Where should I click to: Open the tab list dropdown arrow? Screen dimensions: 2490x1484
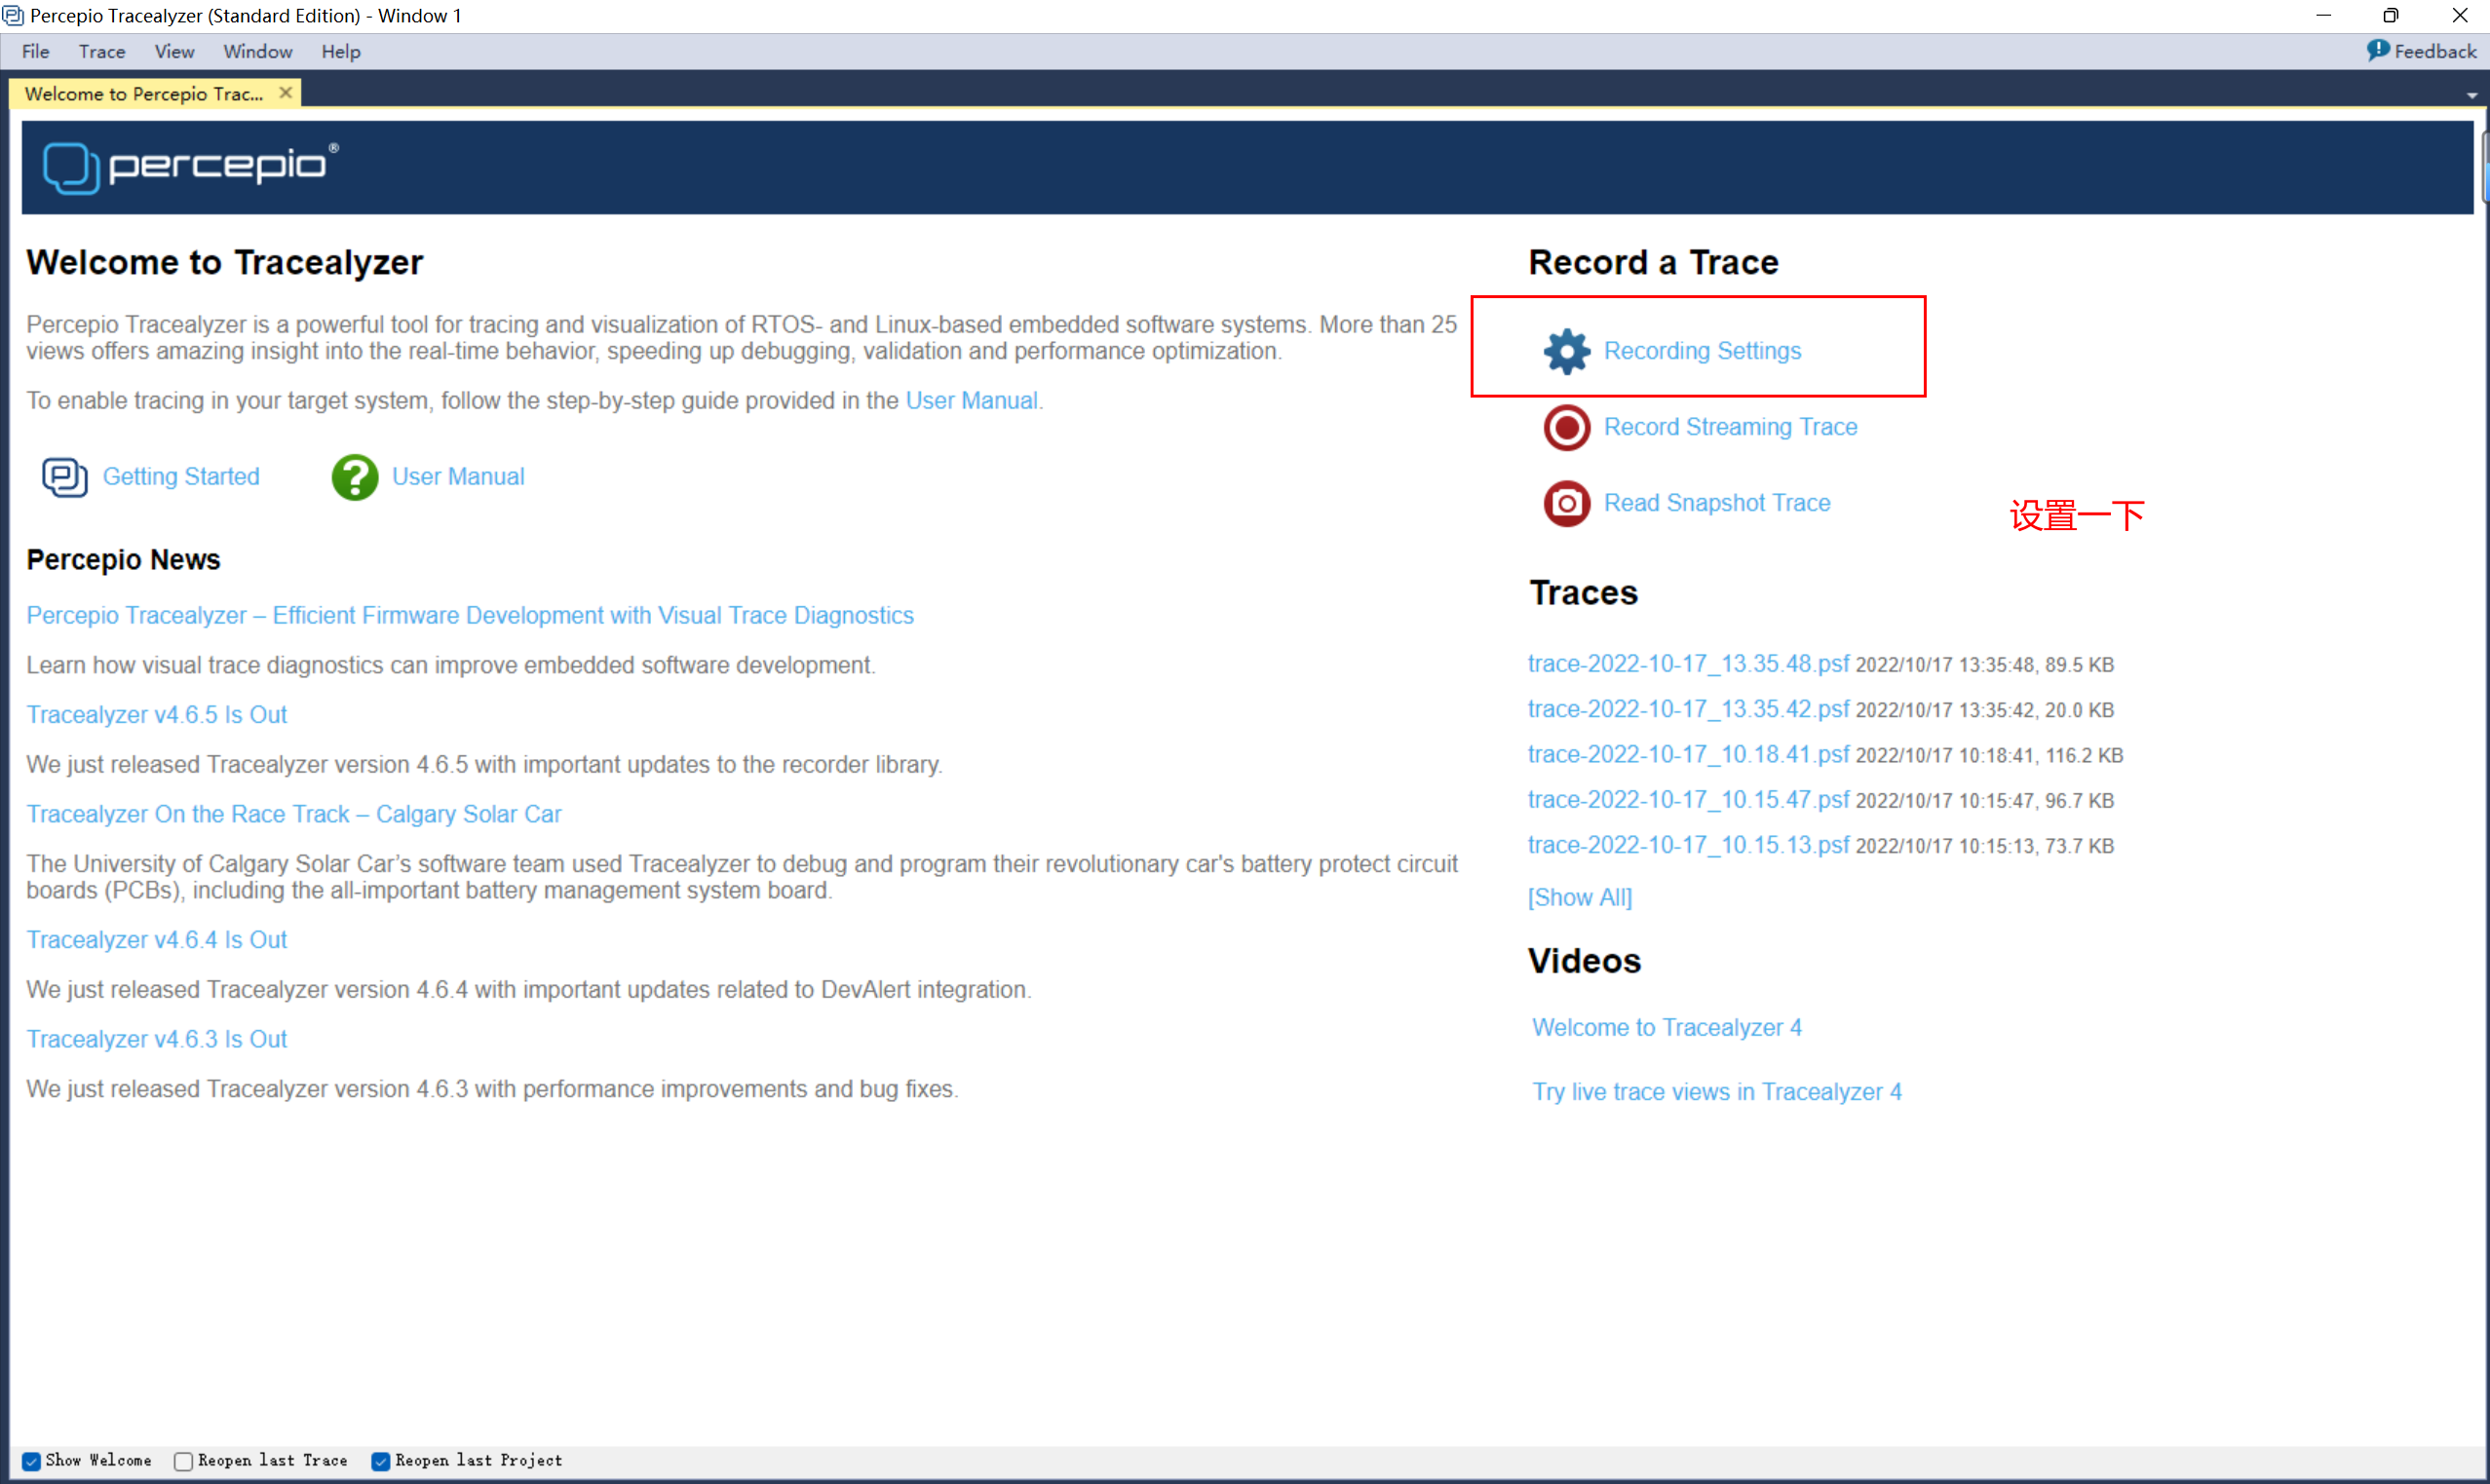(x=2471, y=96)
